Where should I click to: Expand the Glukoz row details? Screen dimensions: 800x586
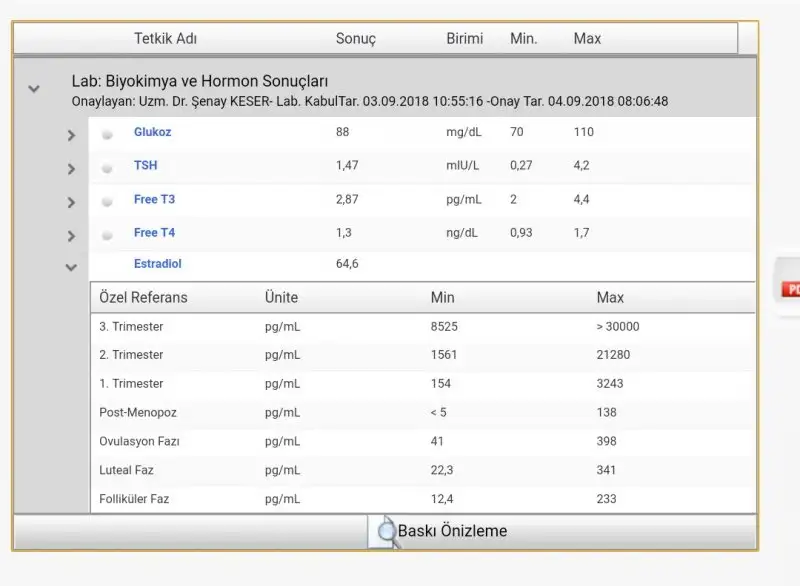[71, 135]
